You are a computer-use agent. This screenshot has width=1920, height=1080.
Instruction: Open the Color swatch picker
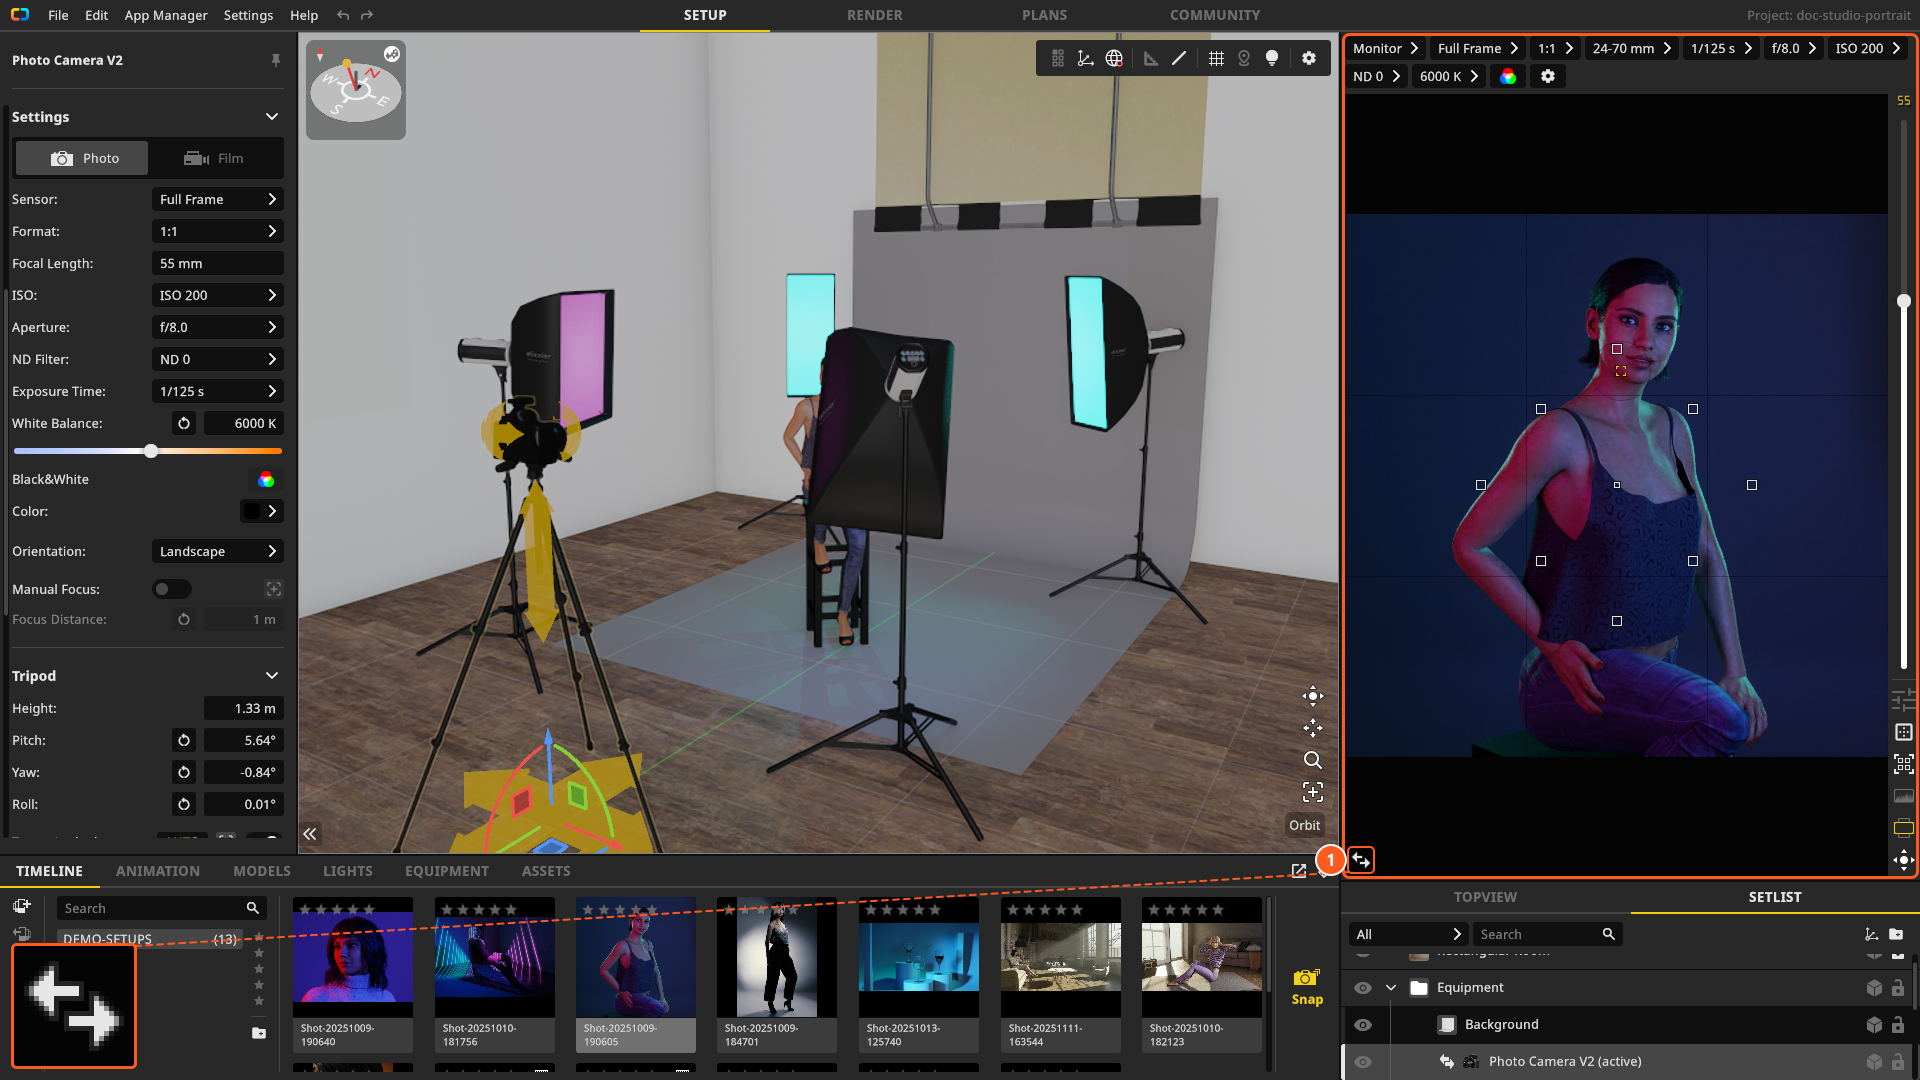tap(262, 512)
